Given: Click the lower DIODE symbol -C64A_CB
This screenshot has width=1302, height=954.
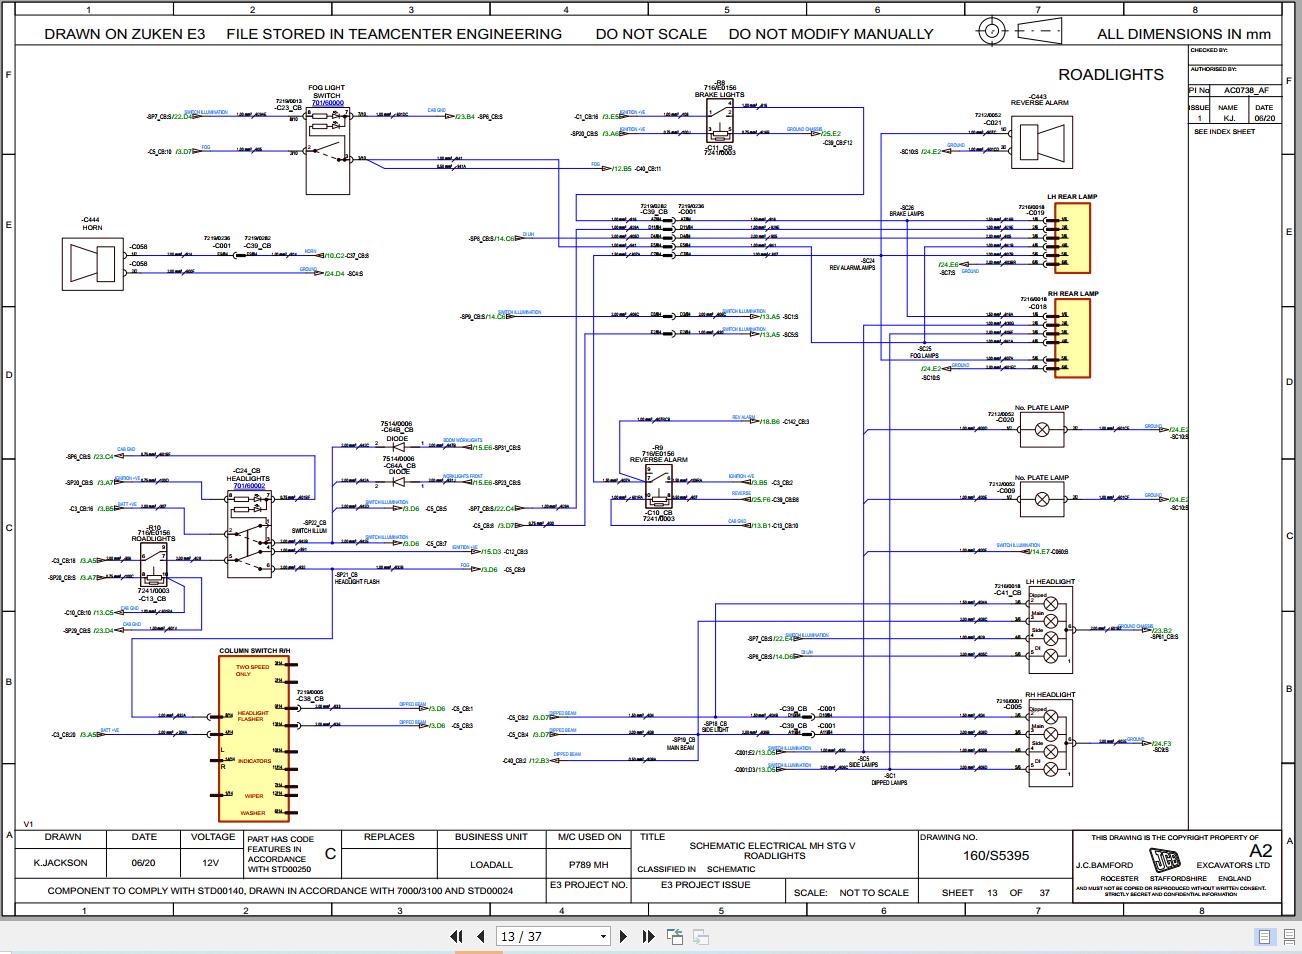Looking at the screenshot, I should 398,482.
